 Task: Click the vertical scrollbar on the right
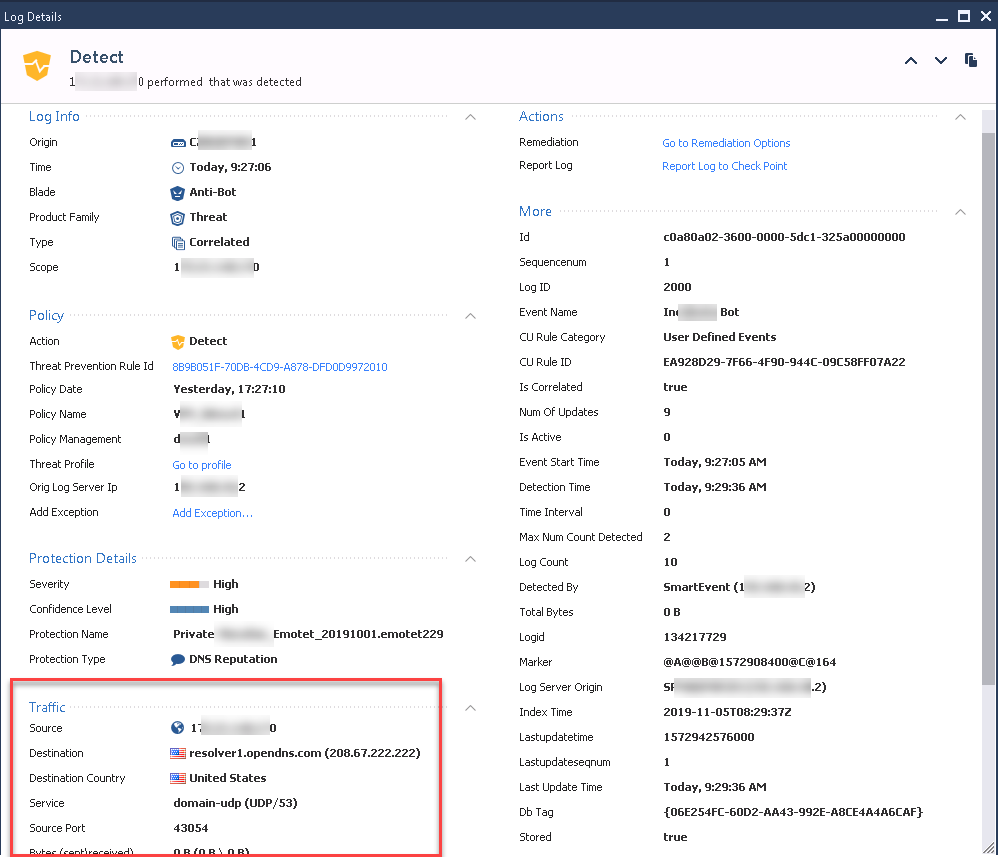pyautogui.click(x=988, y=400)
